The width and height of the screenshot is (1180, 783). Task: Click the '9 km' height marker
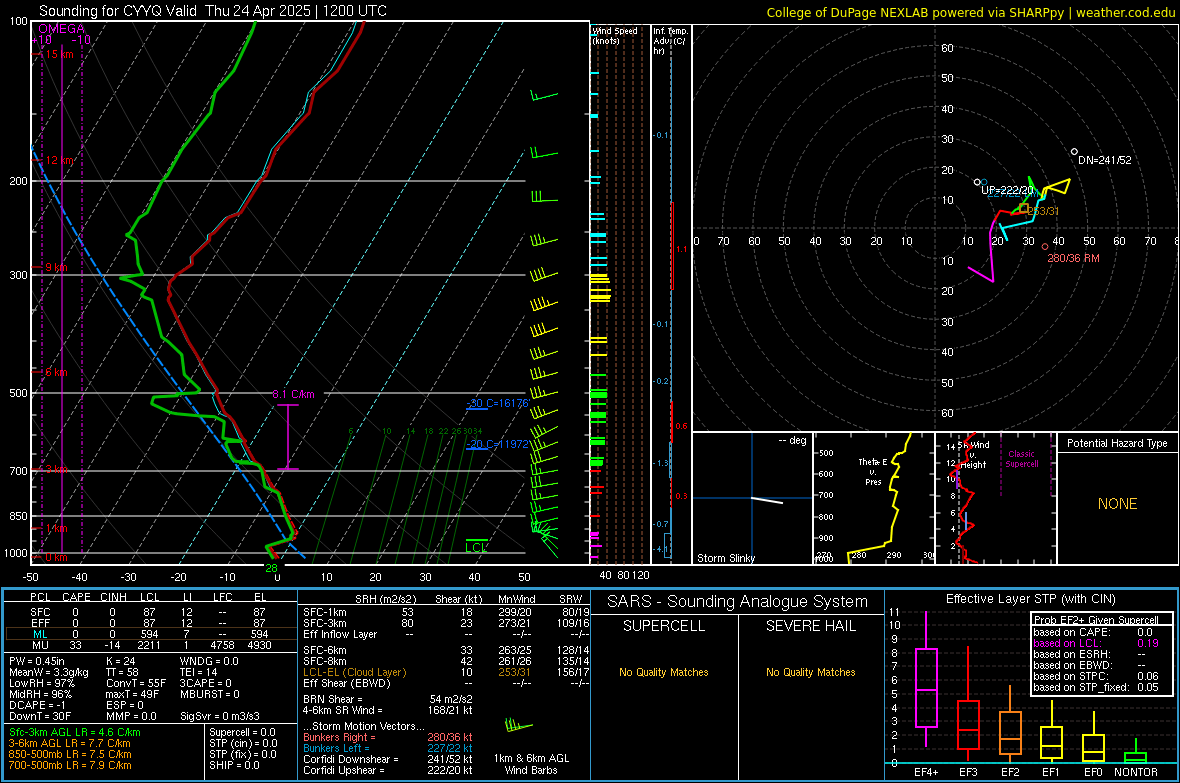(x=56, y=267)
